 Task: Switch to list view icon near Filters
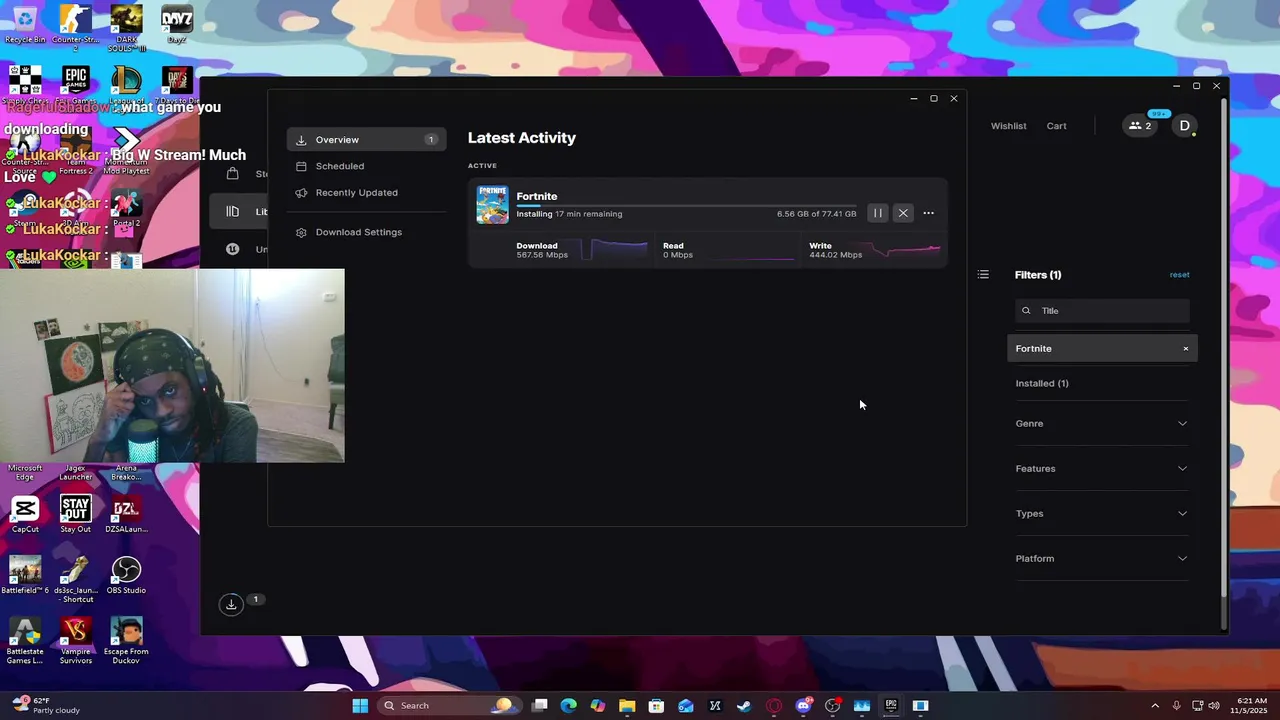coord(983,275)
